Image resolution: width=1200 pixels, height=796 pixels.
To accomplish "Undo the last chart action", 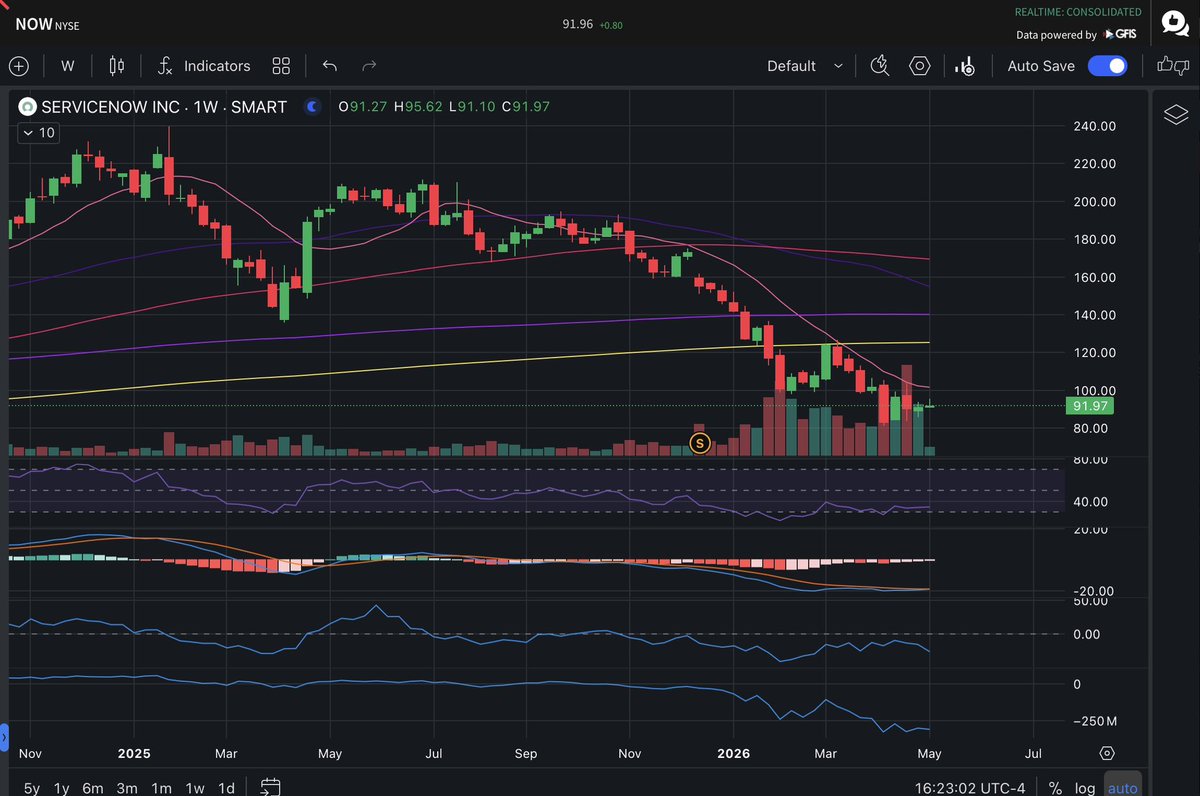I will coord(330,66).
